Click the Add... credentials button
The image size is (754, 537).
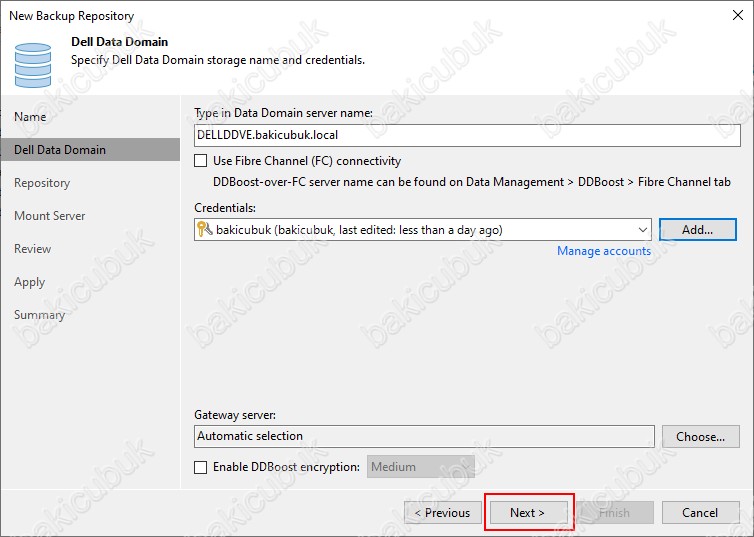[x=697, y=230]
